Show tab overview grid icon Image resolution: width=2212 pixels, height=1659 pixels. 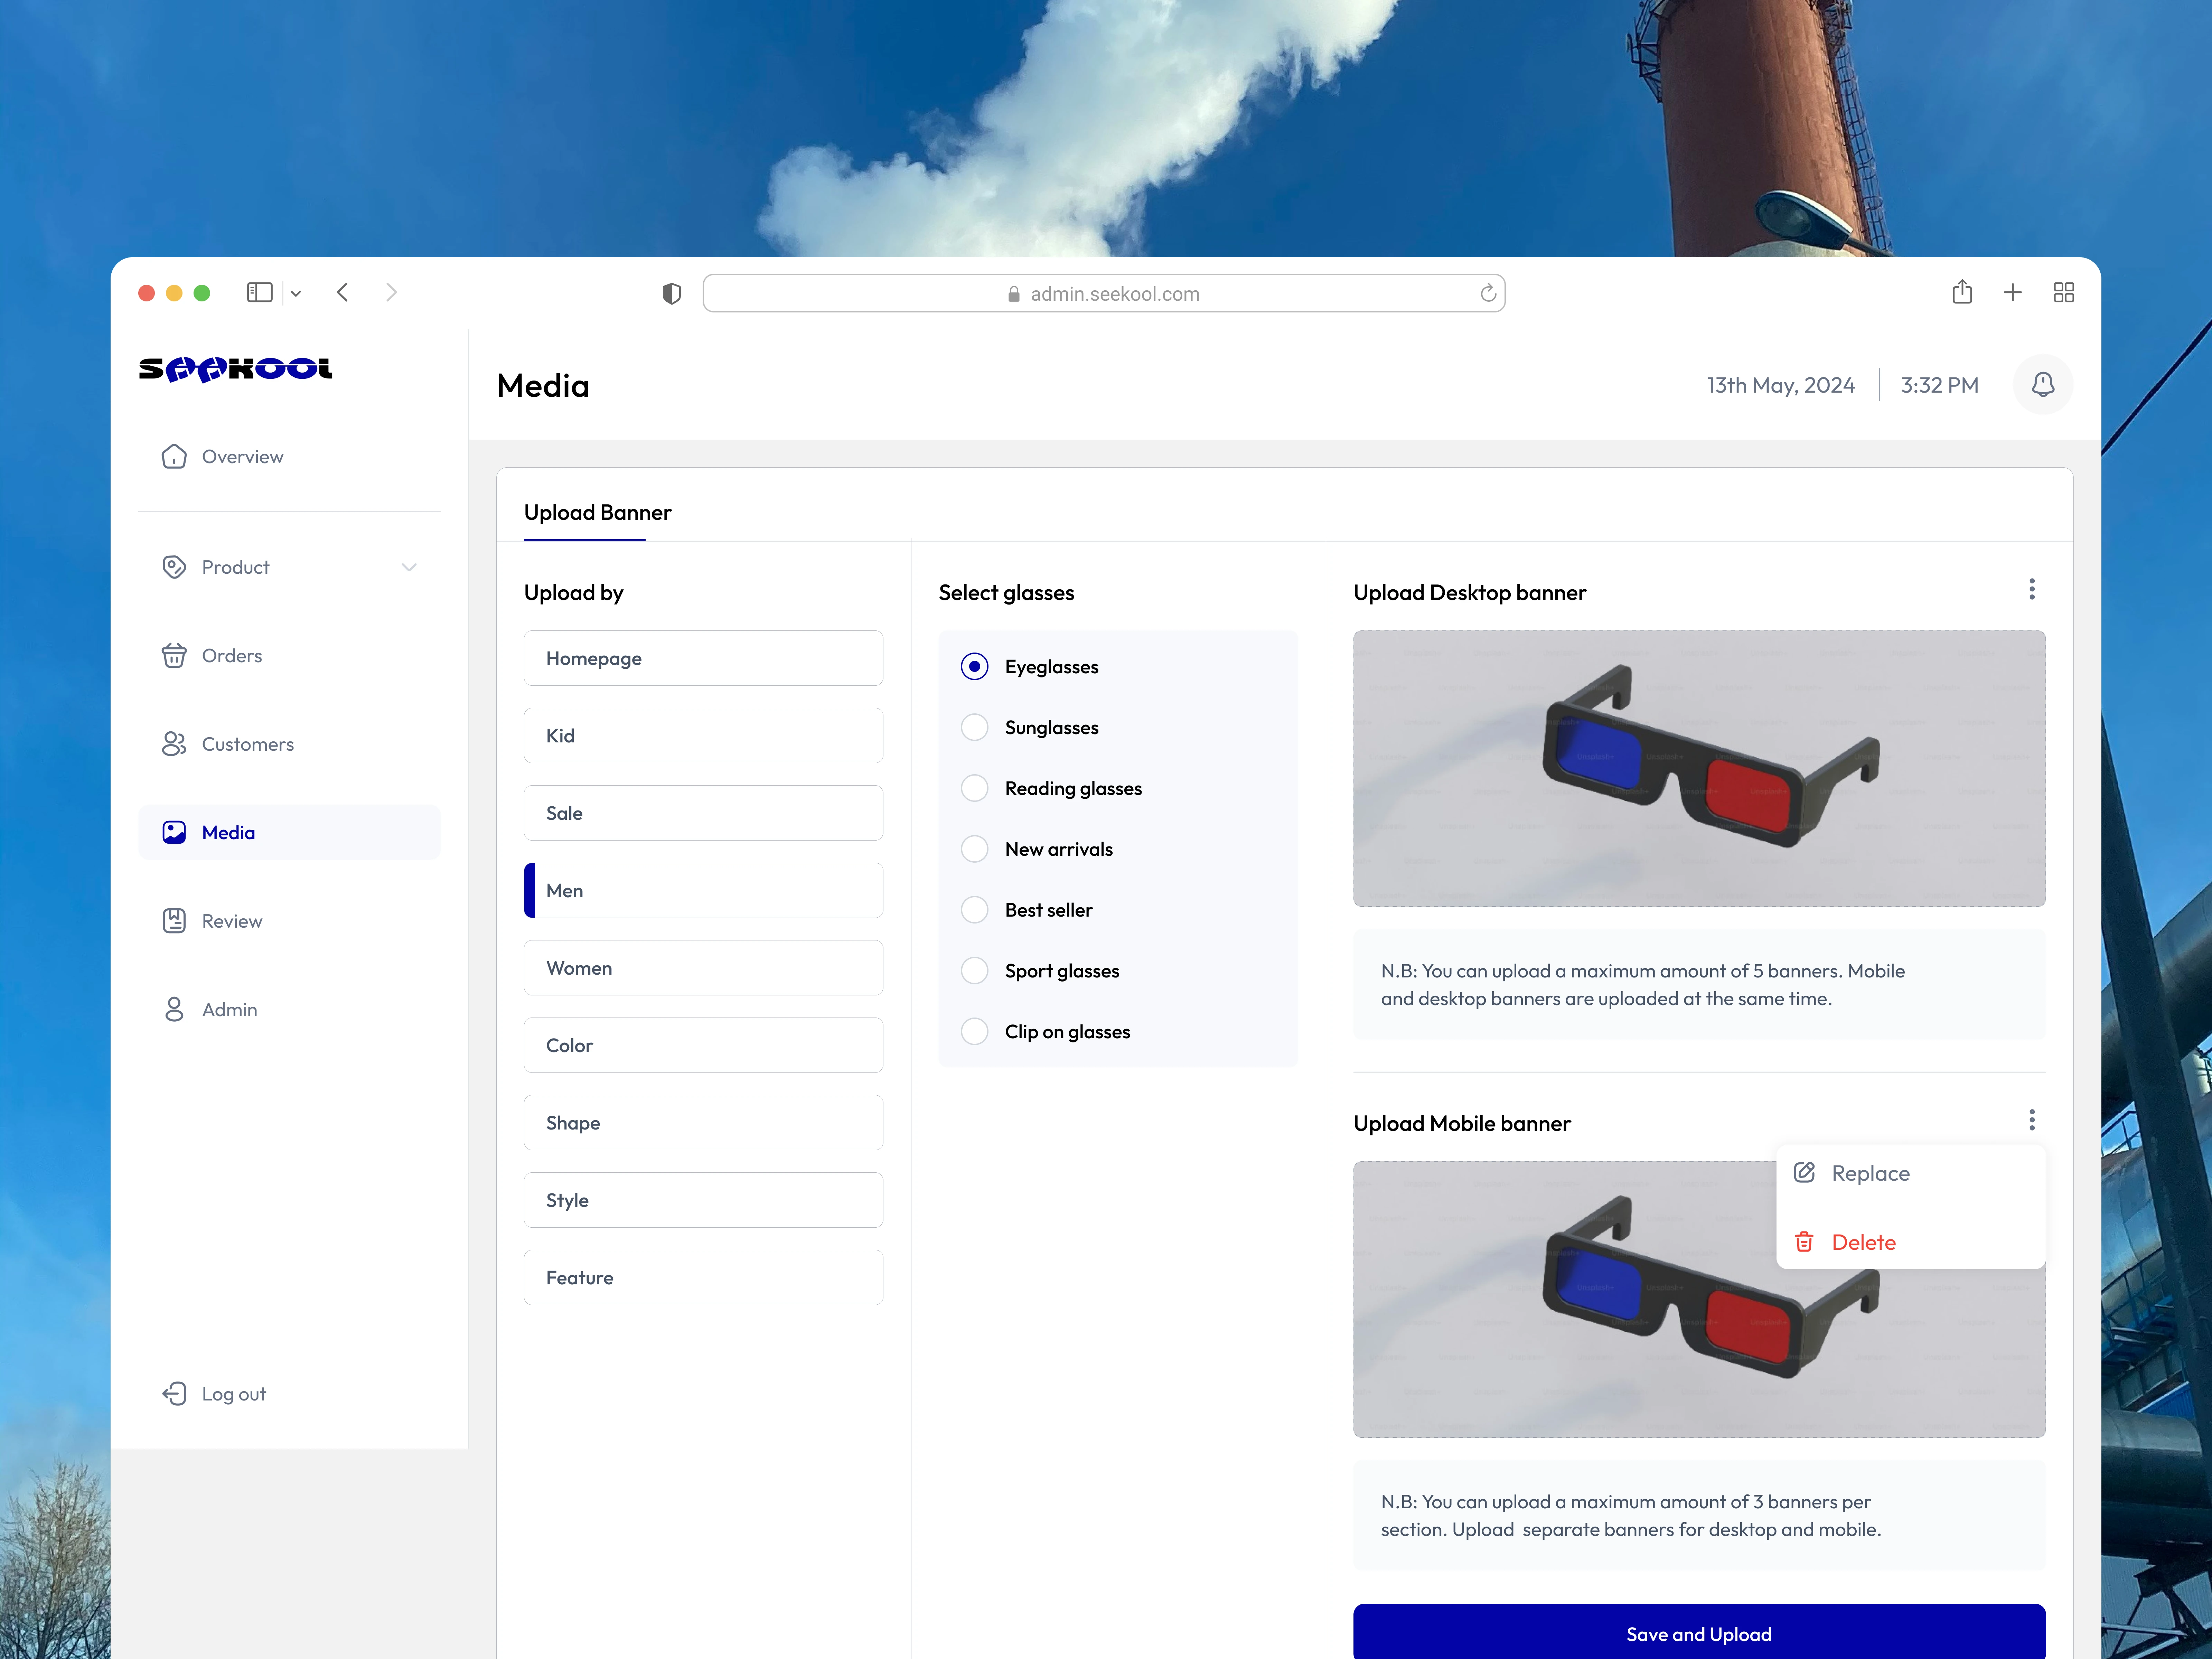[2064, 292]
